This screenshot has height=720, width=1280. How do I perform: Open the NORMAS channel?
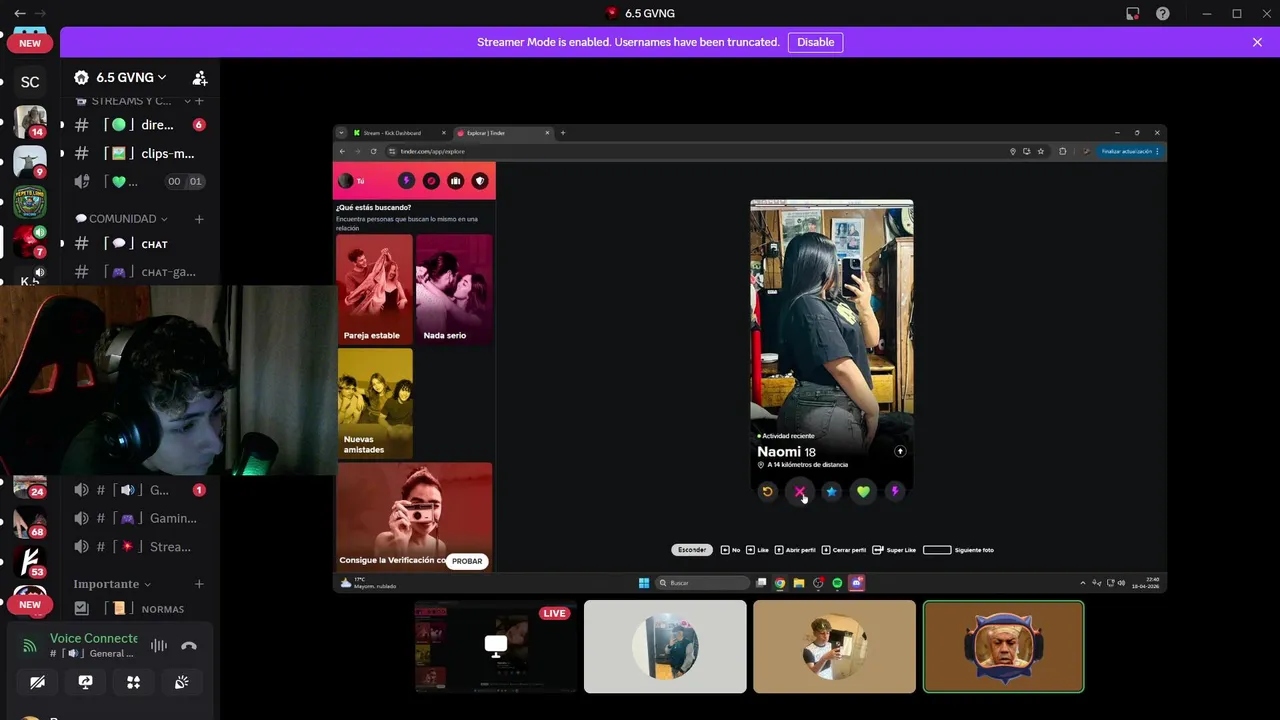[x=140, y=608]
